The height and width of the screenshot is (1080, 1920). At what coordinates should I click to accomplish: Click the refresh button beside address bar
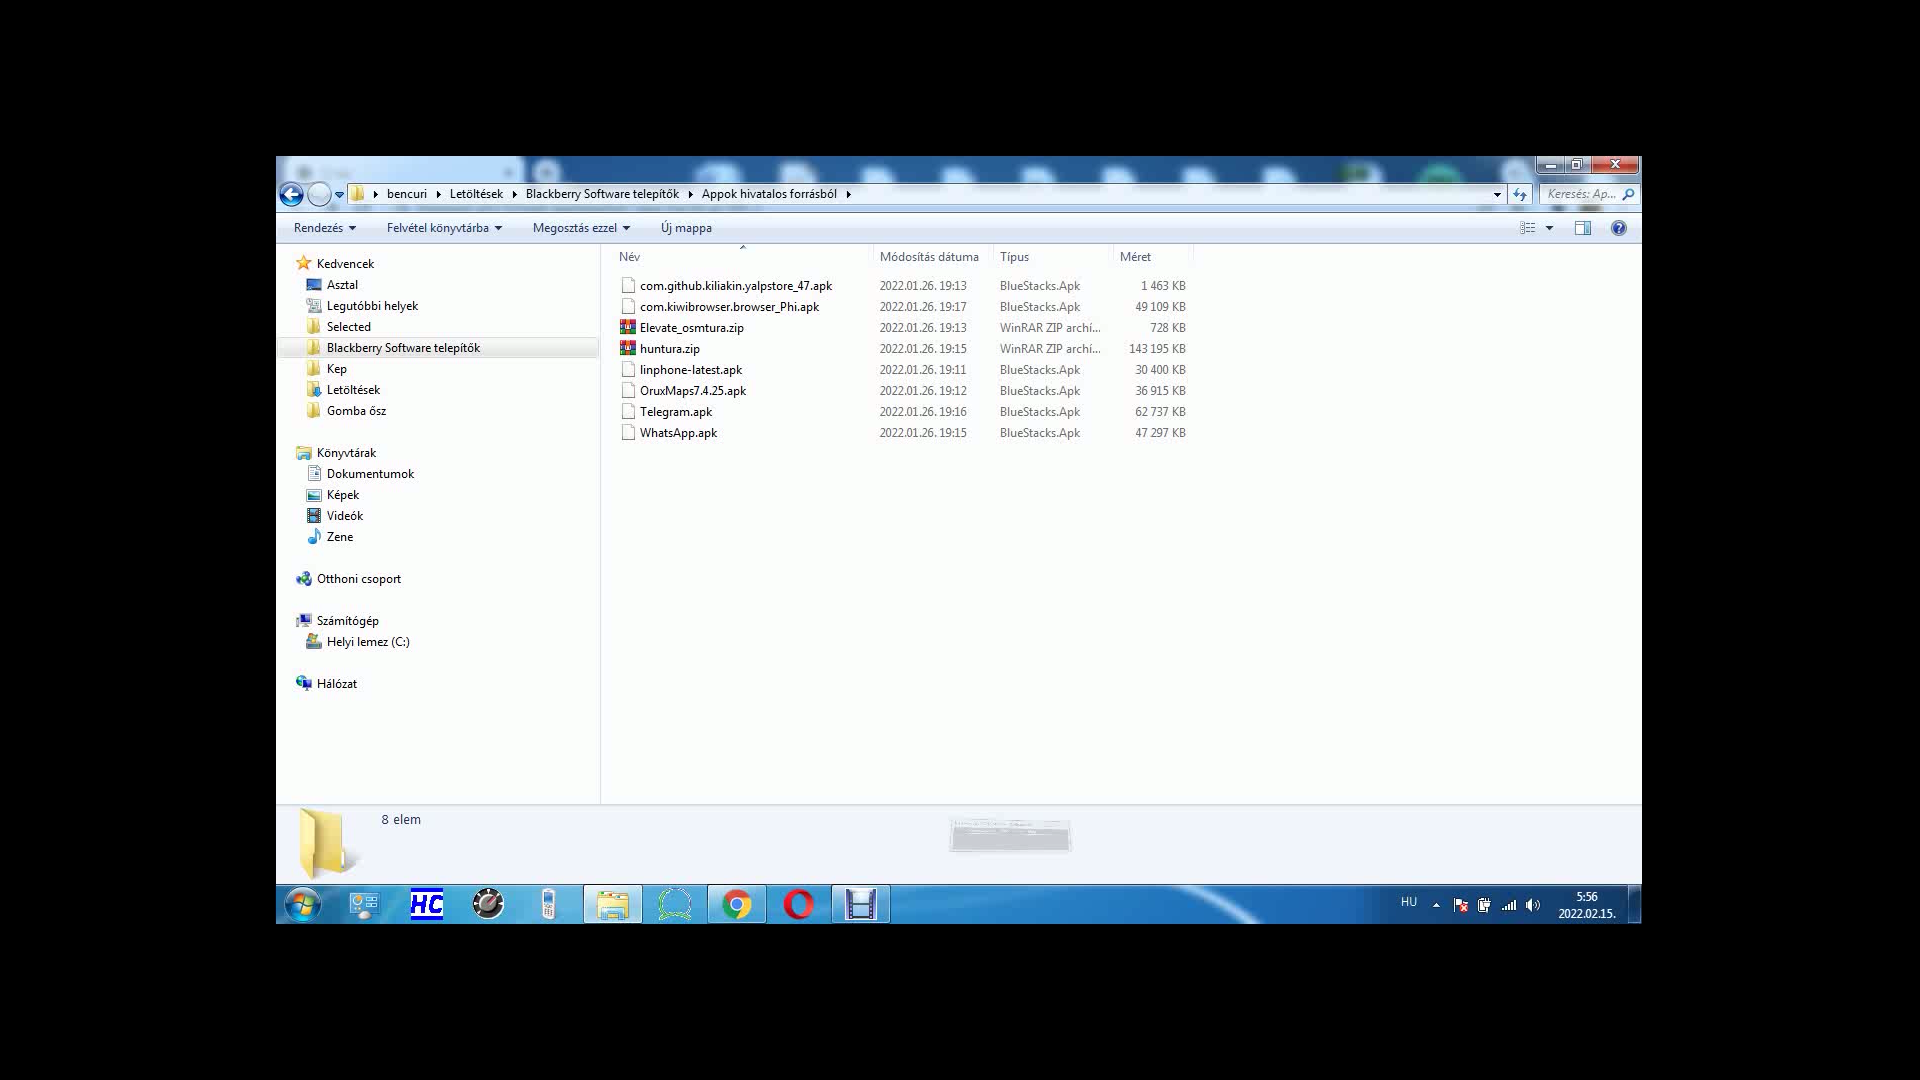pos(1520,195)
